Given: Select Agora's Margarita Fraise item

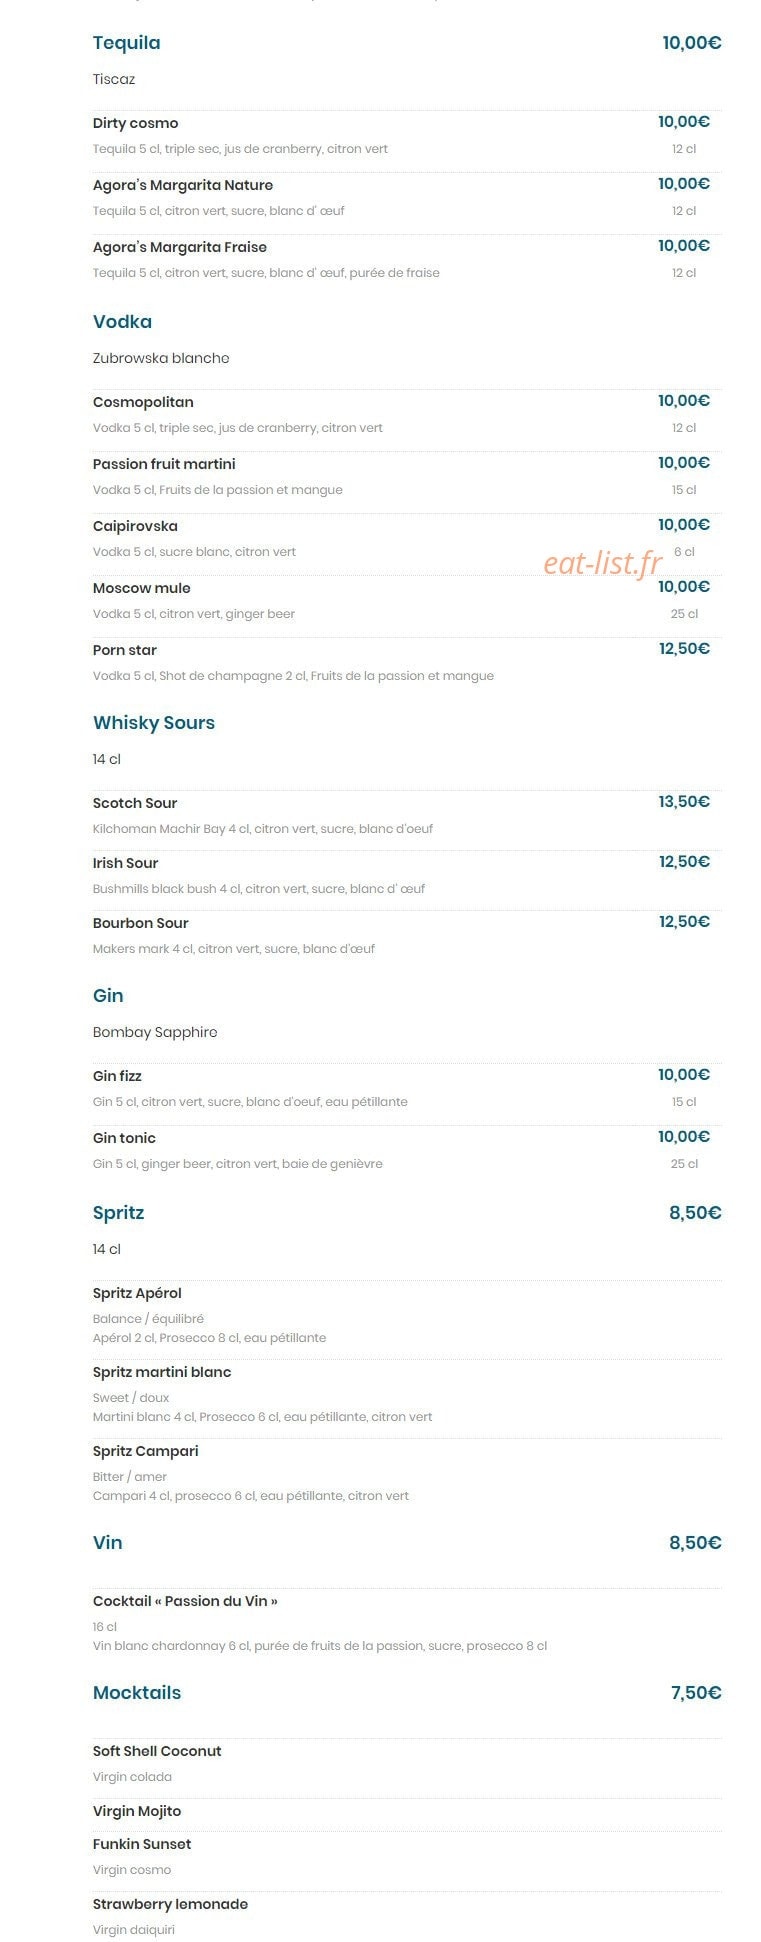Looking at the screenshot, I should pyautogui.click(x=180, y=247).
